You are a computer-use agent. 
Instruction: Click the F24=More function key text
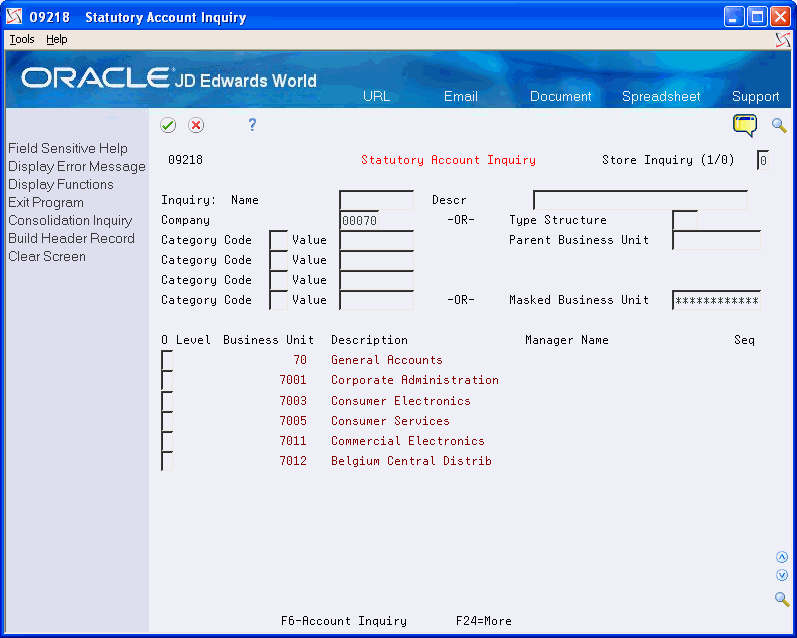pos(483,621)
